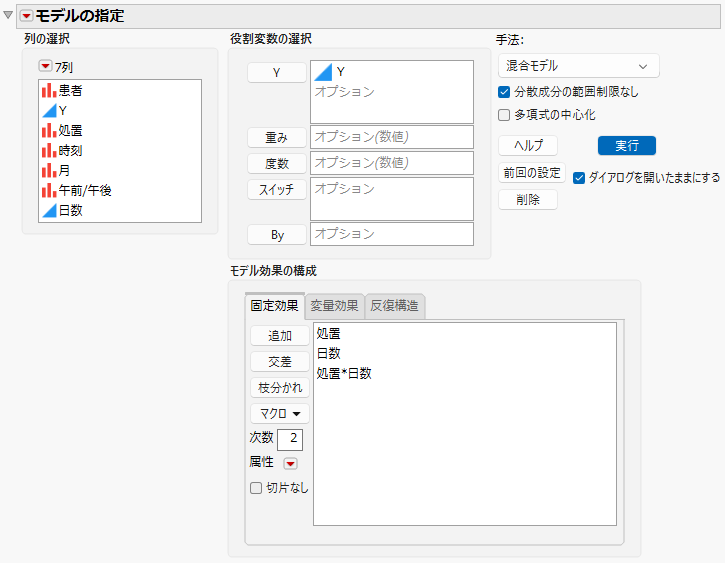
Task: Click the 追加 button
Action: coord(279,336)
